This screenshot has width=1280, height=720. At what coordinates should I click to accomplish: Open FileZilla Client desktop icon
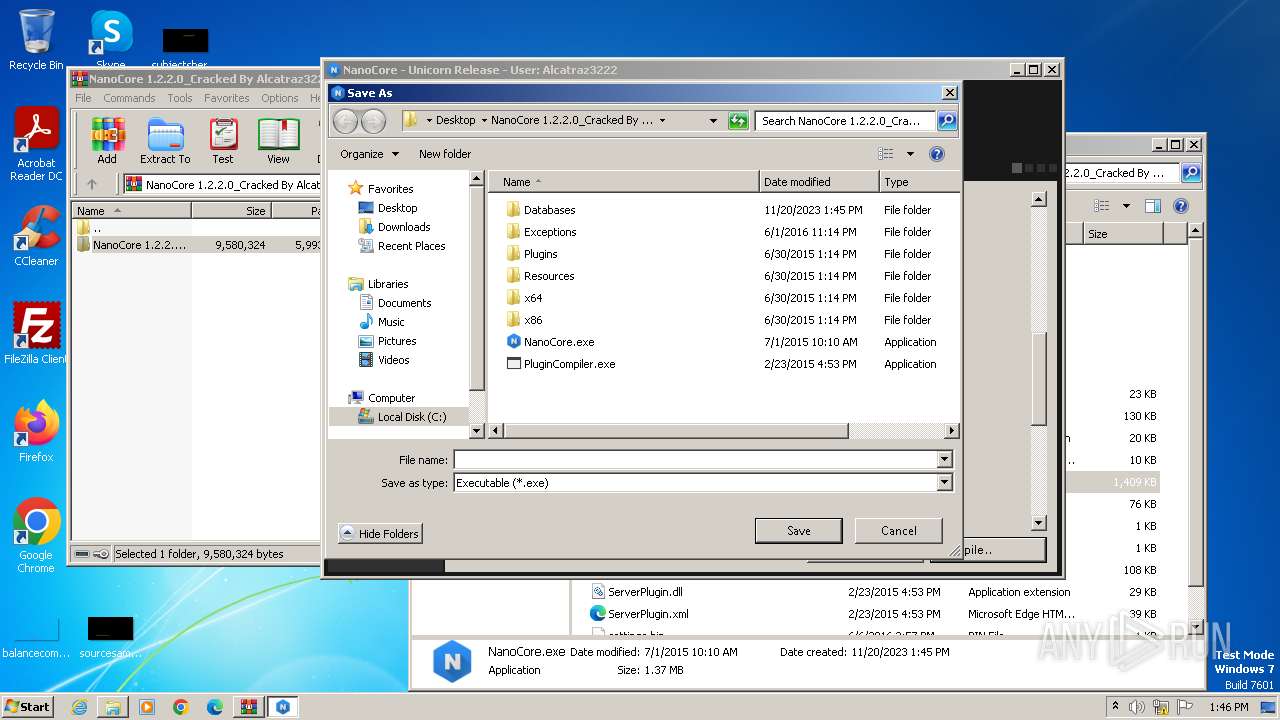tap(36, 333)
